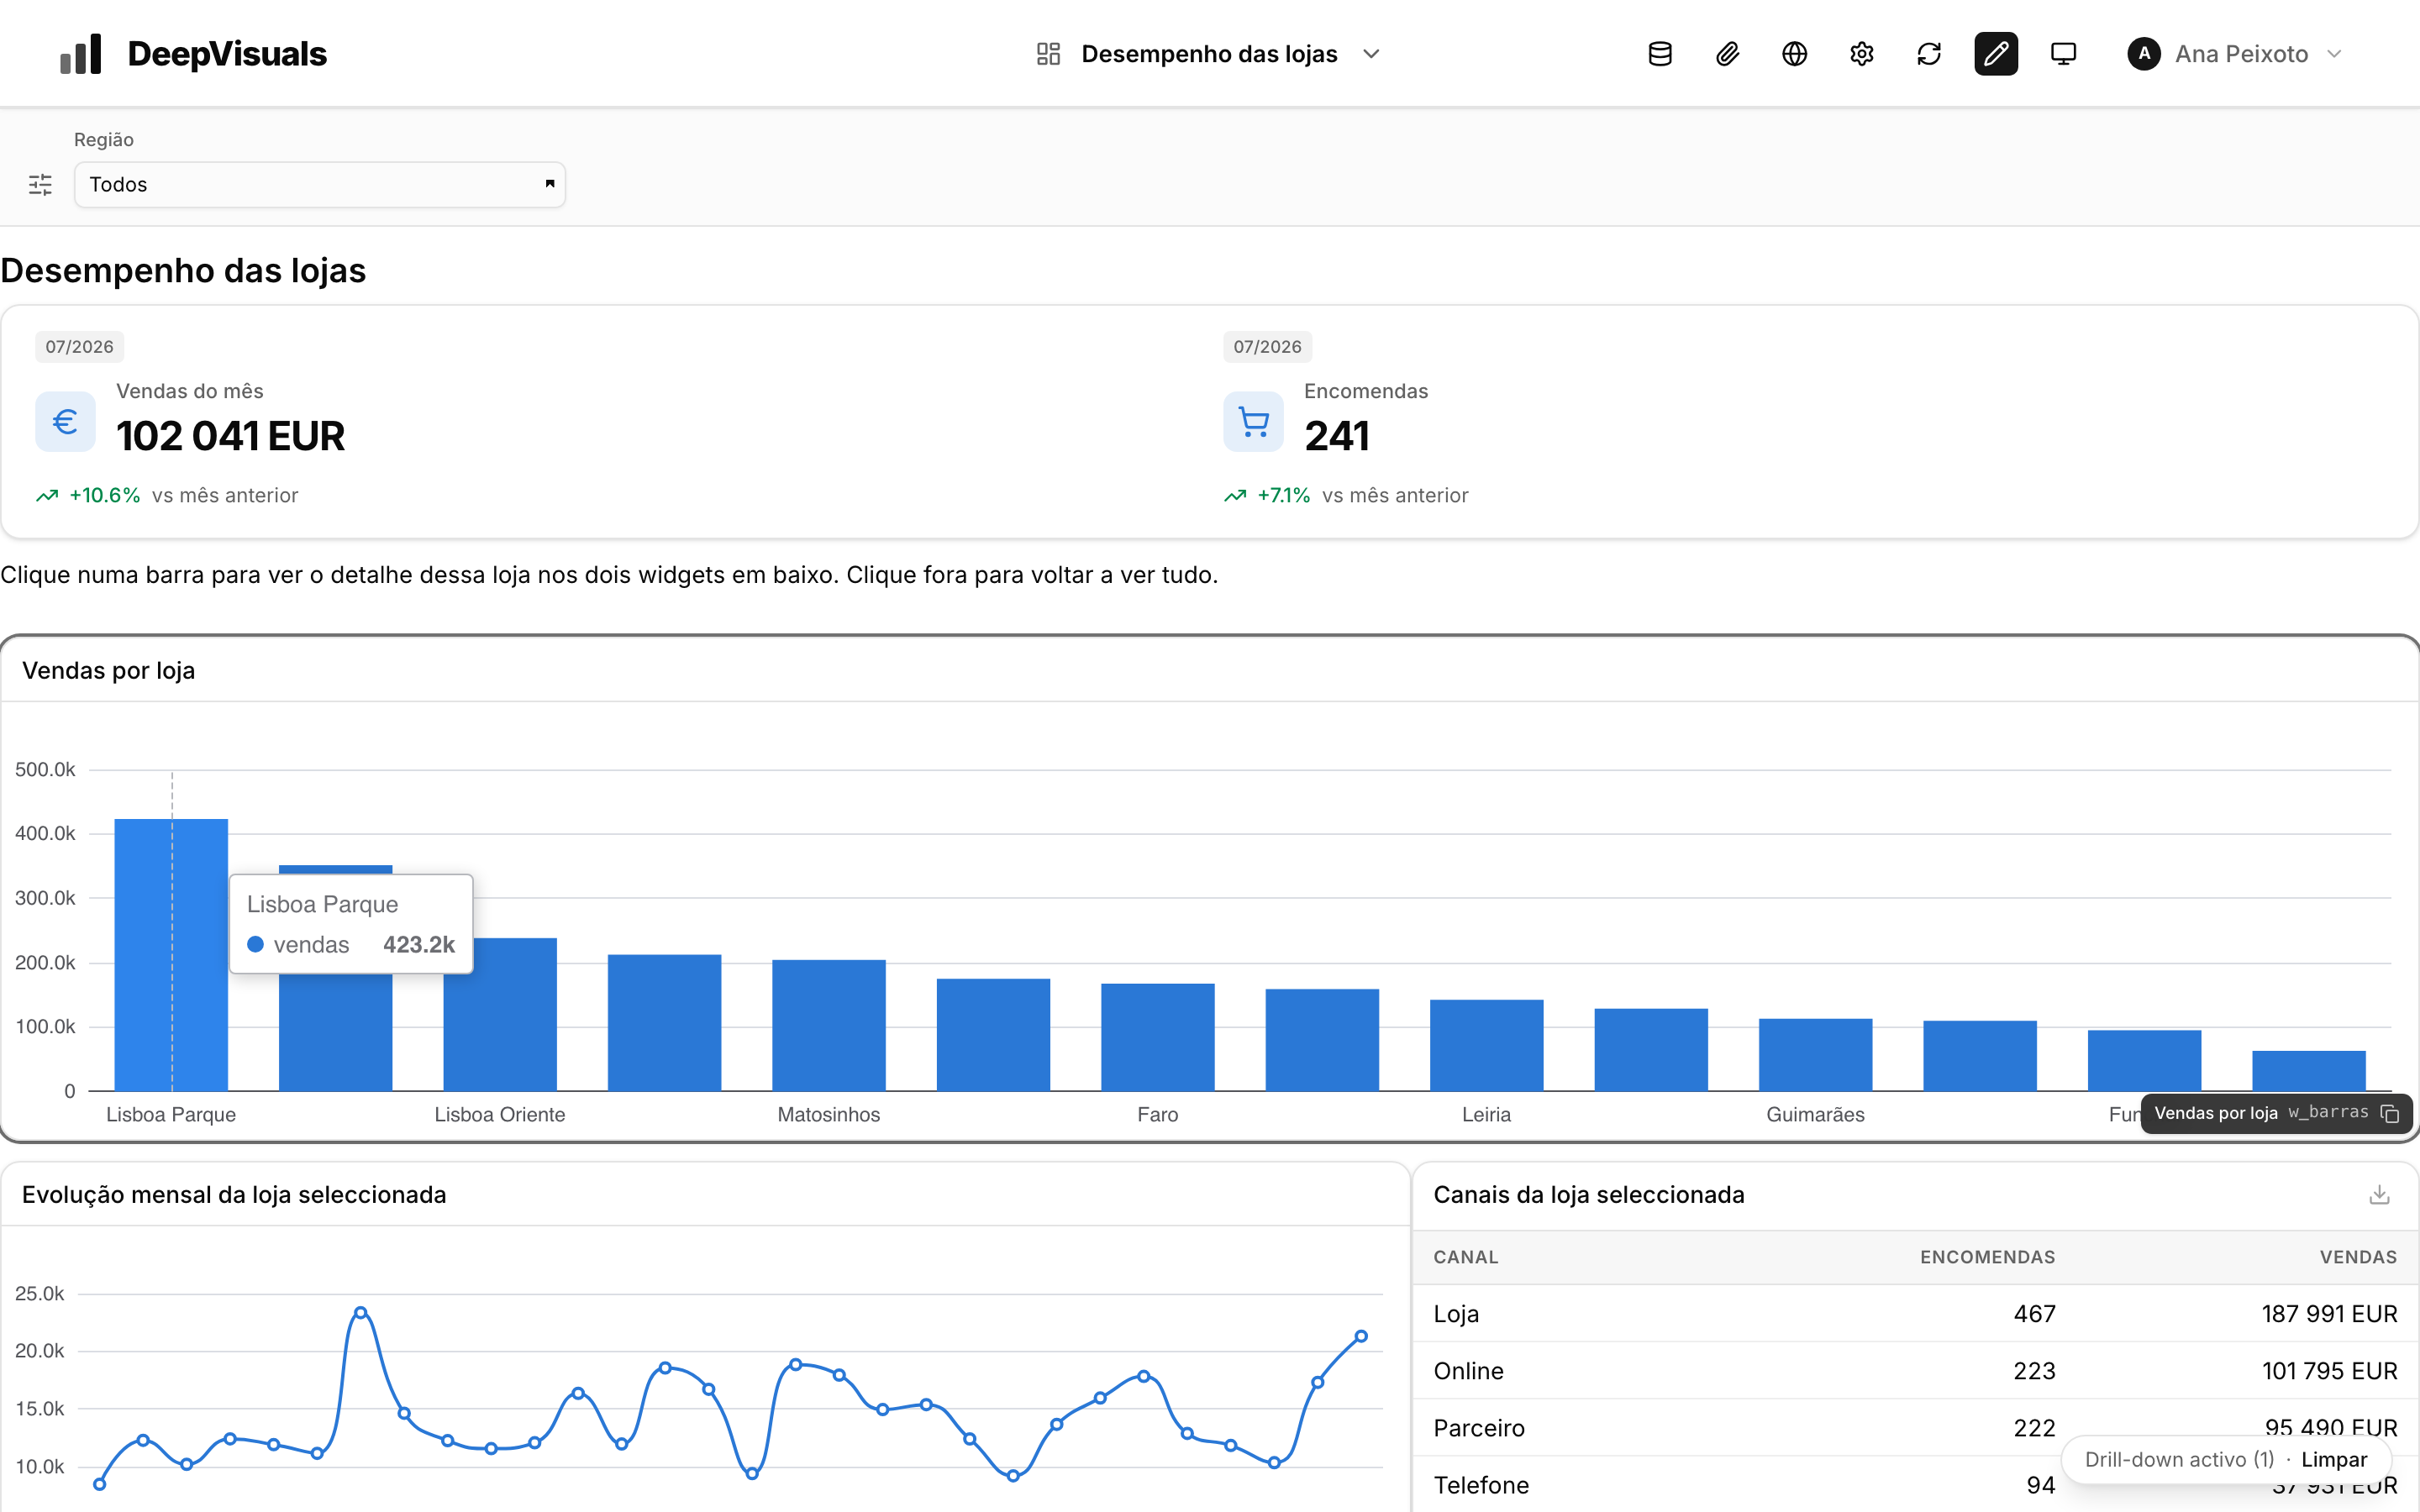The width and height of the screenshot is (2420, 1512).
Task: Open the filter sliders icon
Action: coord(40,185)
